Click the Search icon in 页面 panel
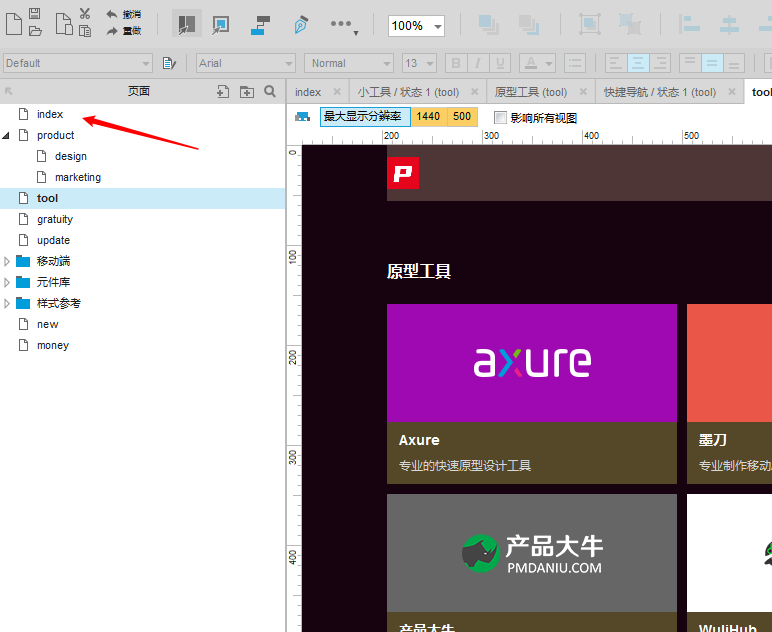The height and width of the screenshot is (632, 772). 270,91
